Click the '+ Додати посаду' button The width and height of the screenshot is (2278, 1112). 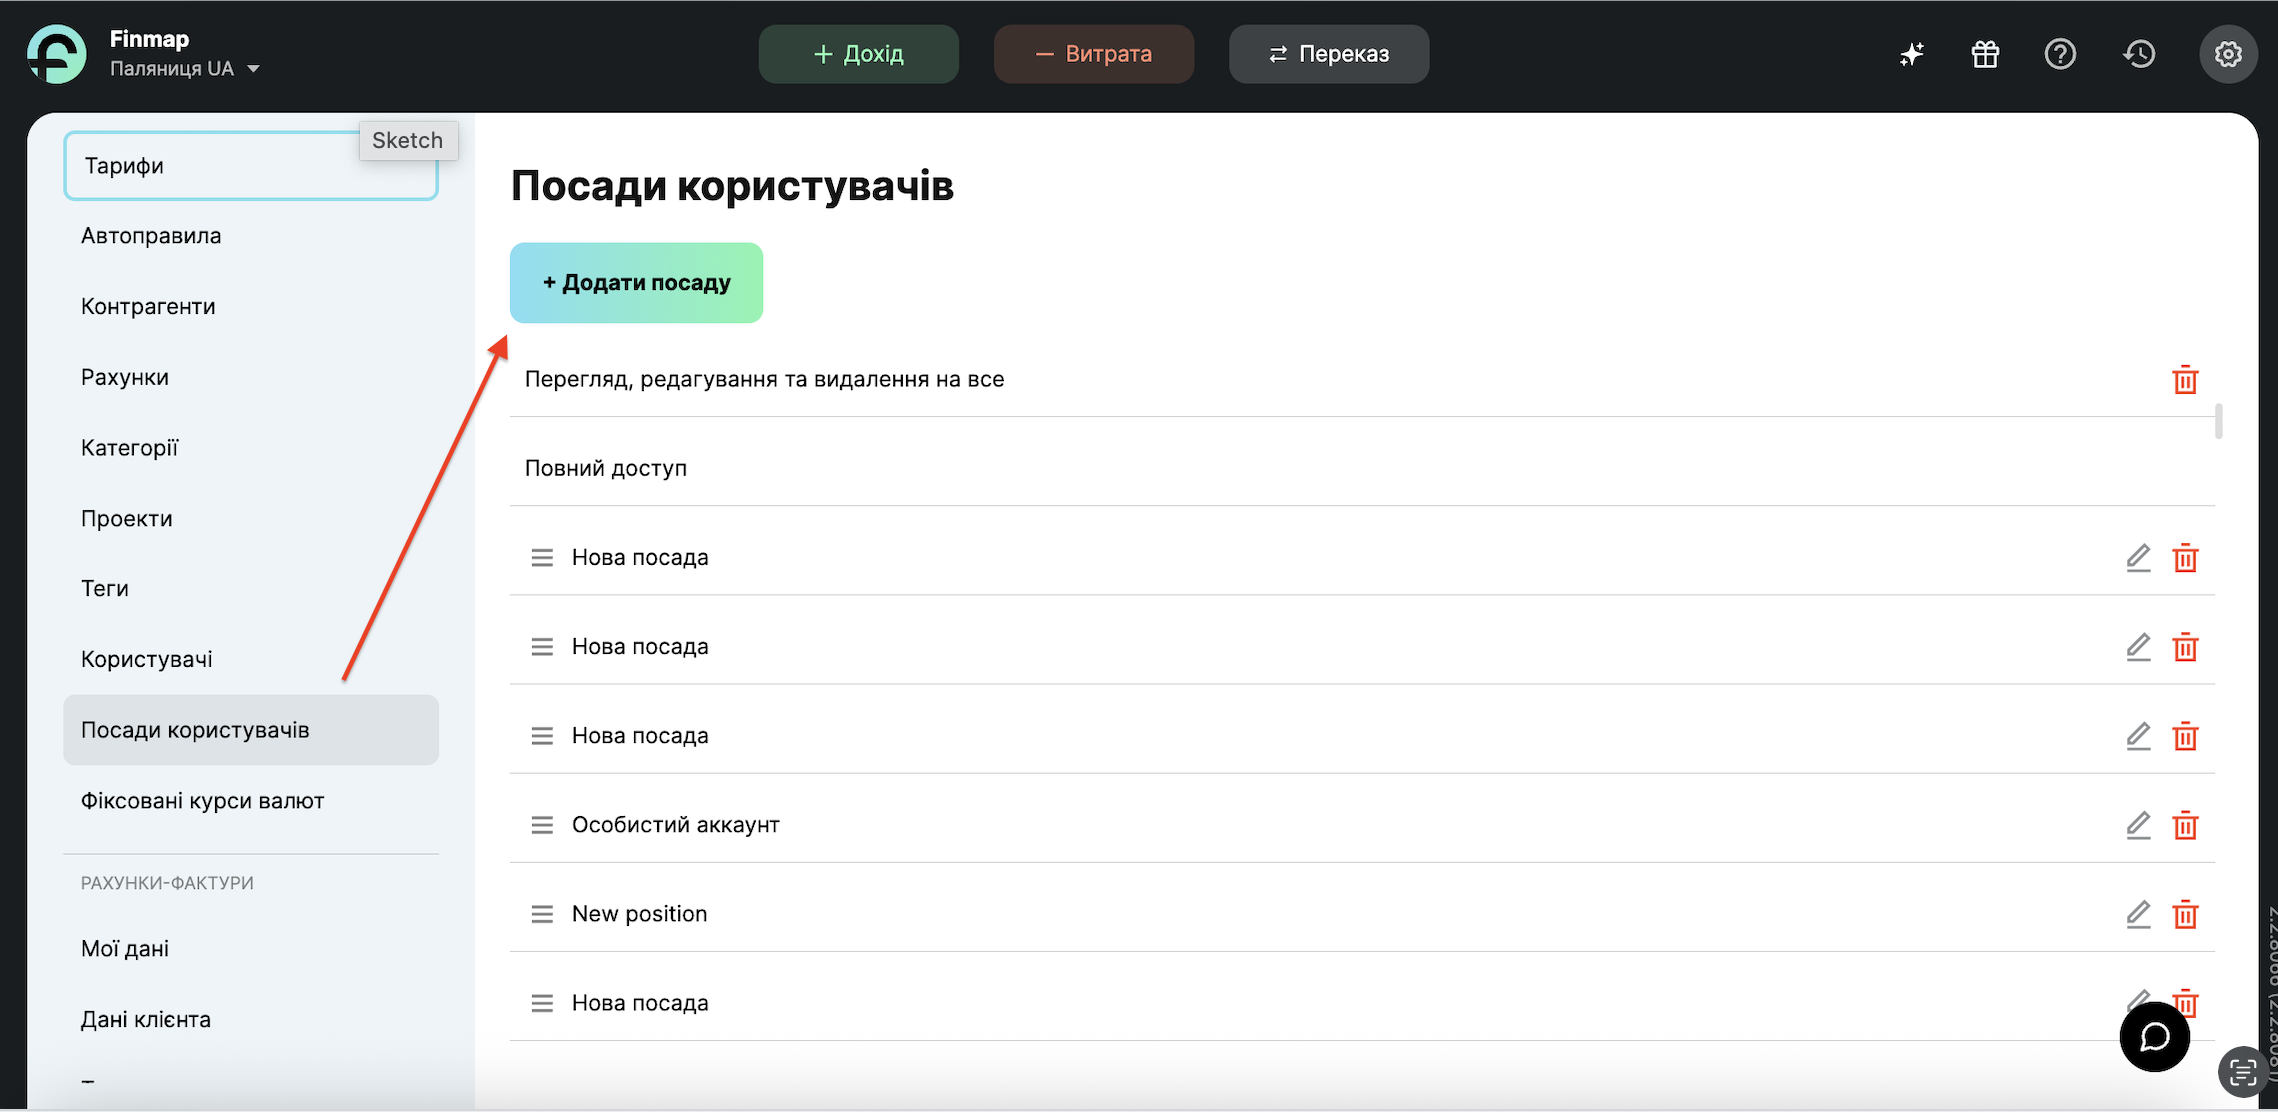(636, 283)
